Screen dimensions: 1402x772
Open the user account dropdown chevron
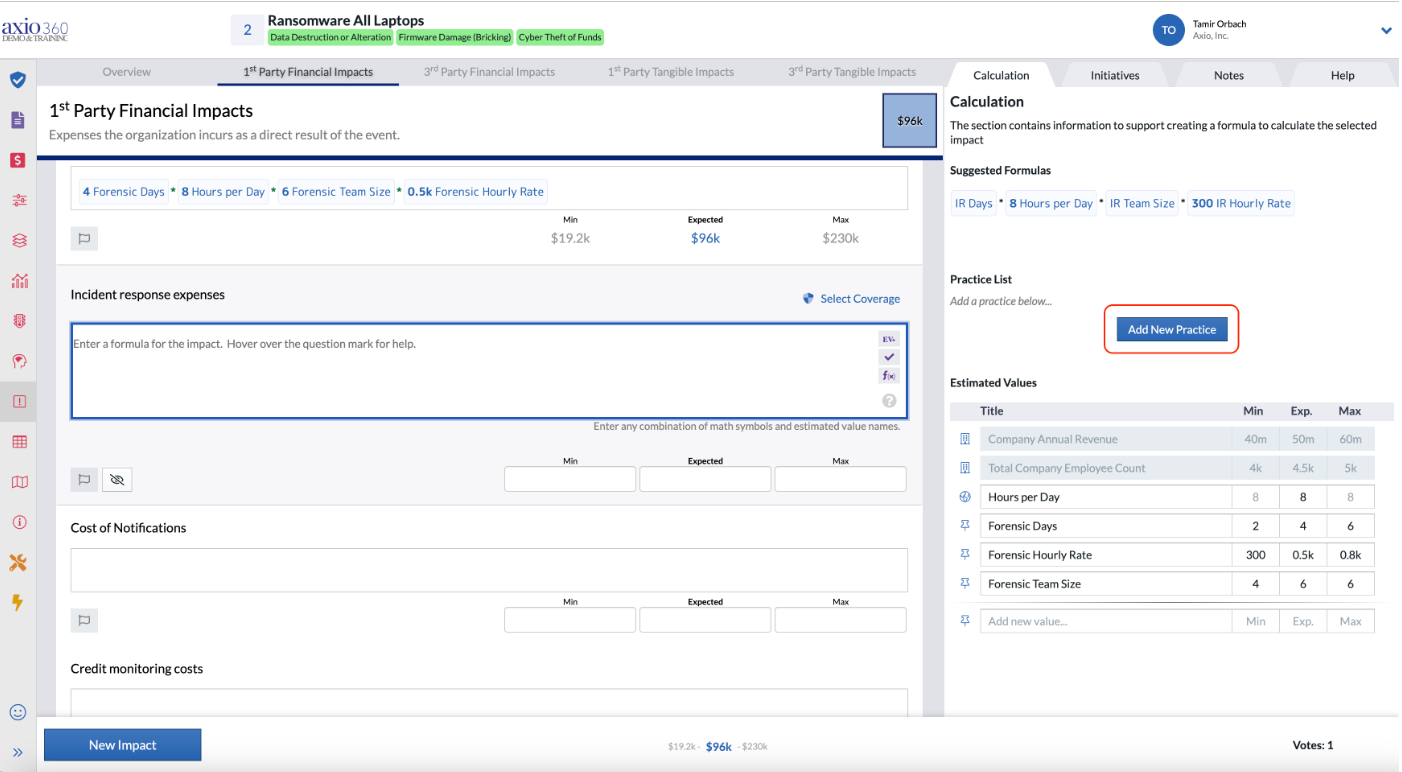click(1386, 31)
